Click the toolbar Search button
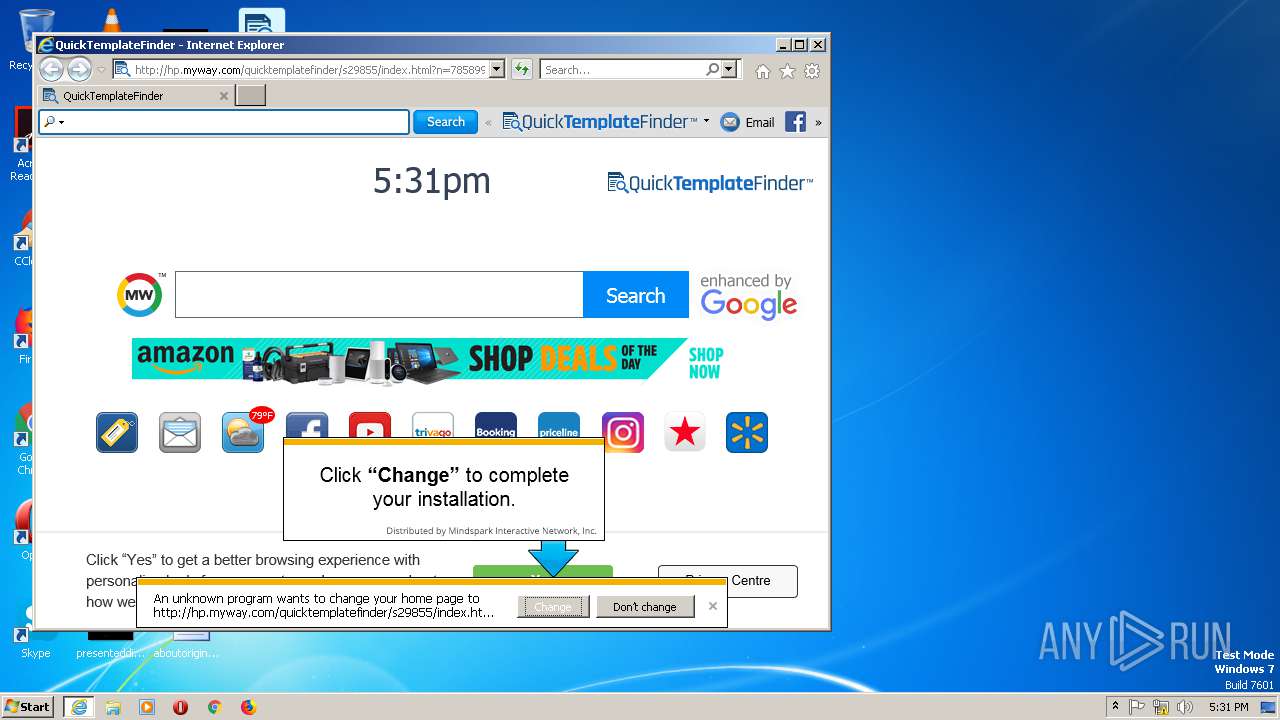The image size is (1280, 720). [445, 122]
